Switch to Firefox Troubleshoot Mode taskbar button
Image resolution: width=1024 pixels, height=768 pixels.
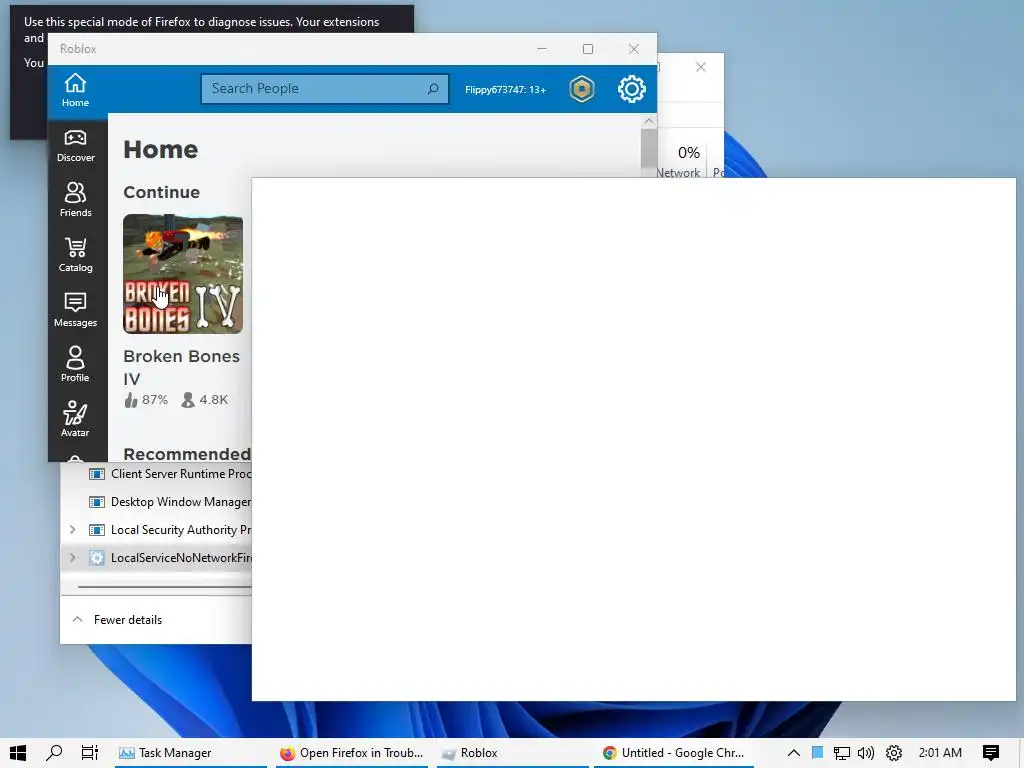pyautogui.click(x=352, y=753)
